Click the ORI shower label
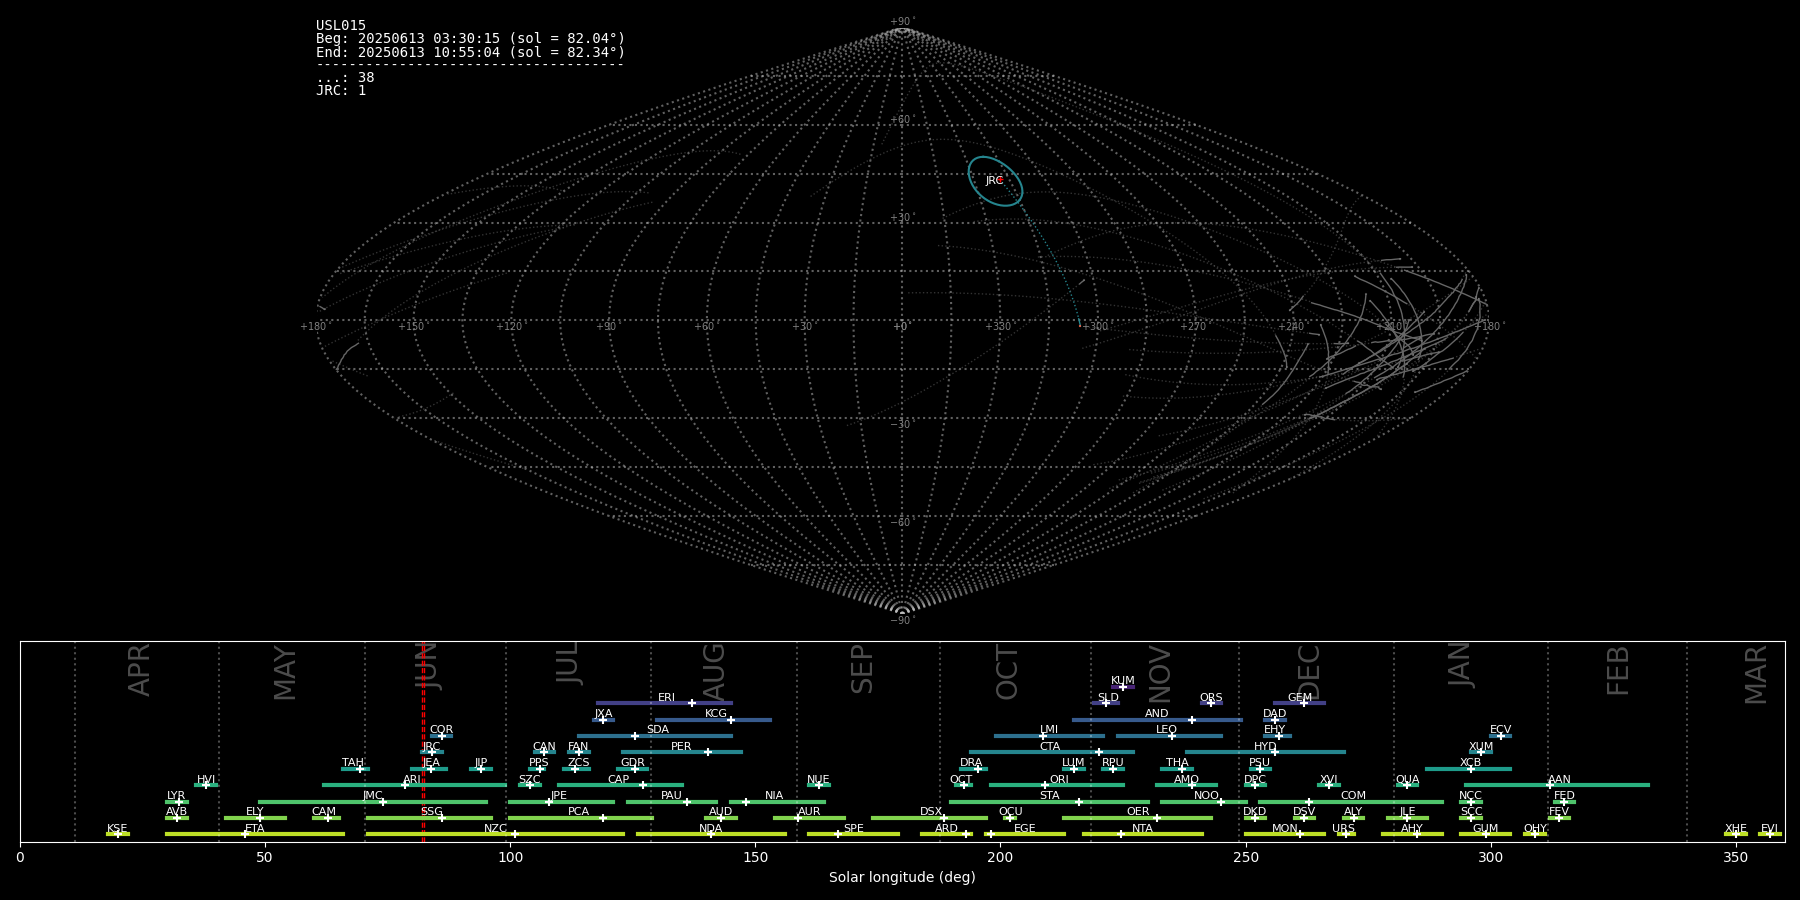 pos(1059,779)
